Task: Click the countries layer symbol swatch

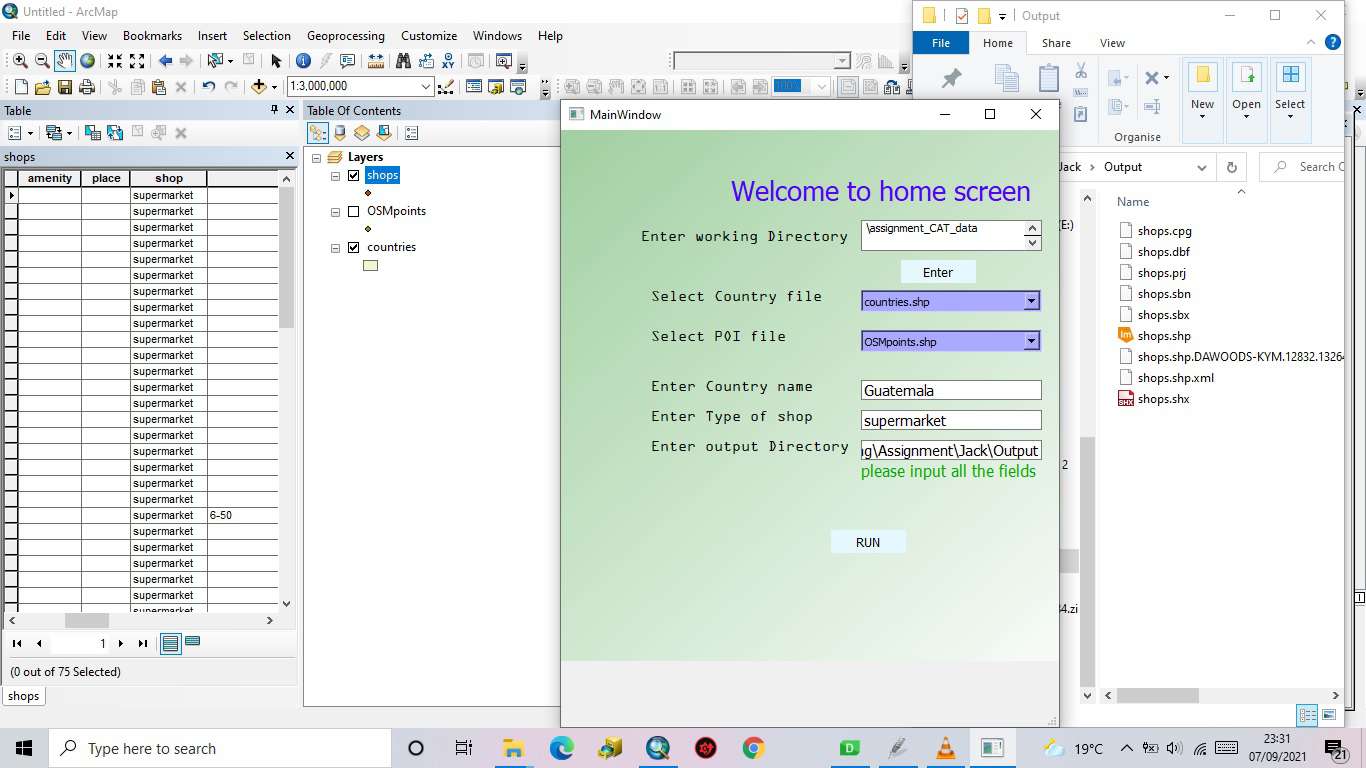Action: 370,265
